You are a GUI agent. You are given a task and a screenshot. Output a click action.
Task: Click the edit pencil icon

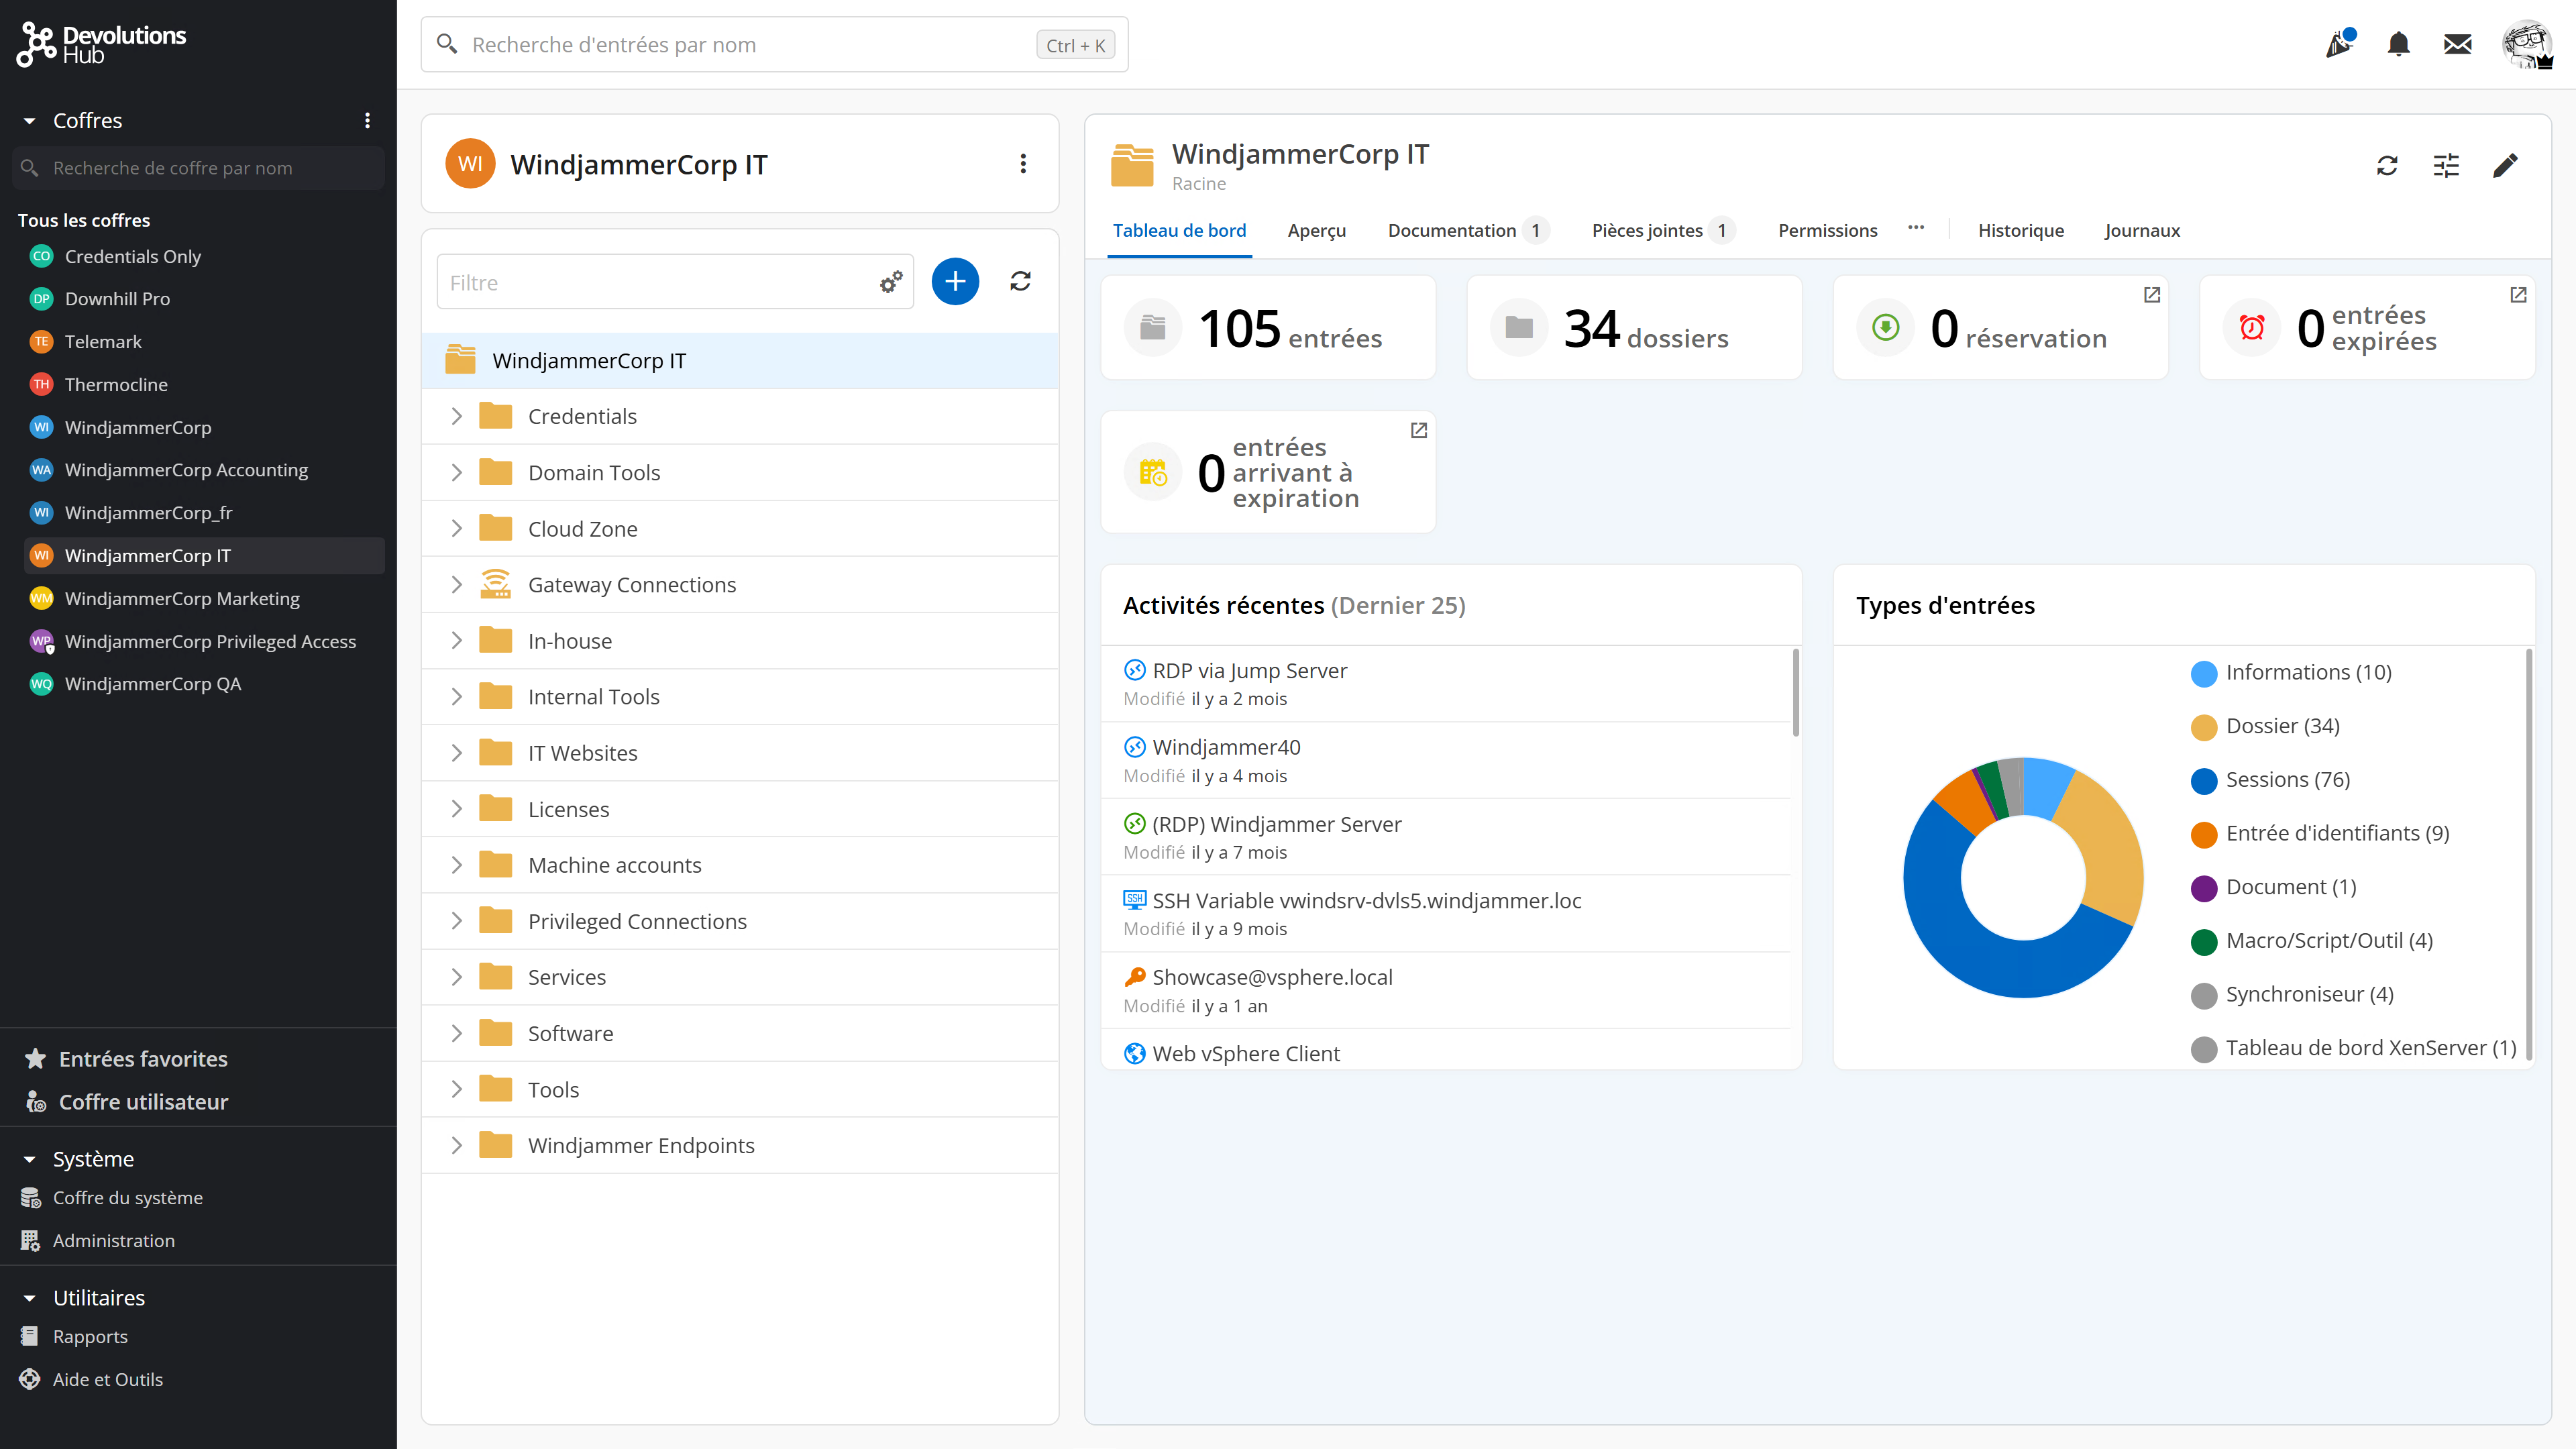2505,166
